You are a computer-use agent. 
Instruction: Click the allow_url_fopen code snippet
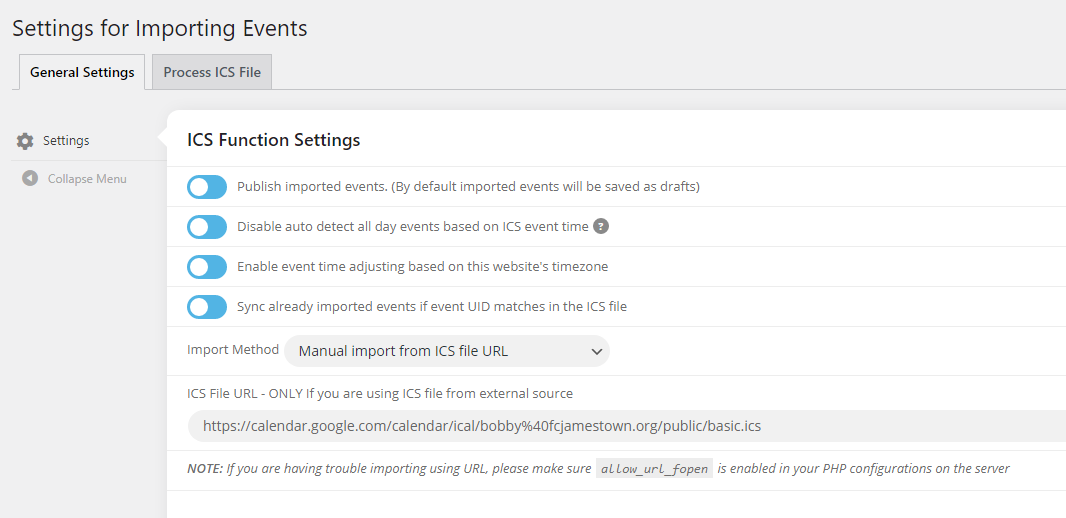654,468
